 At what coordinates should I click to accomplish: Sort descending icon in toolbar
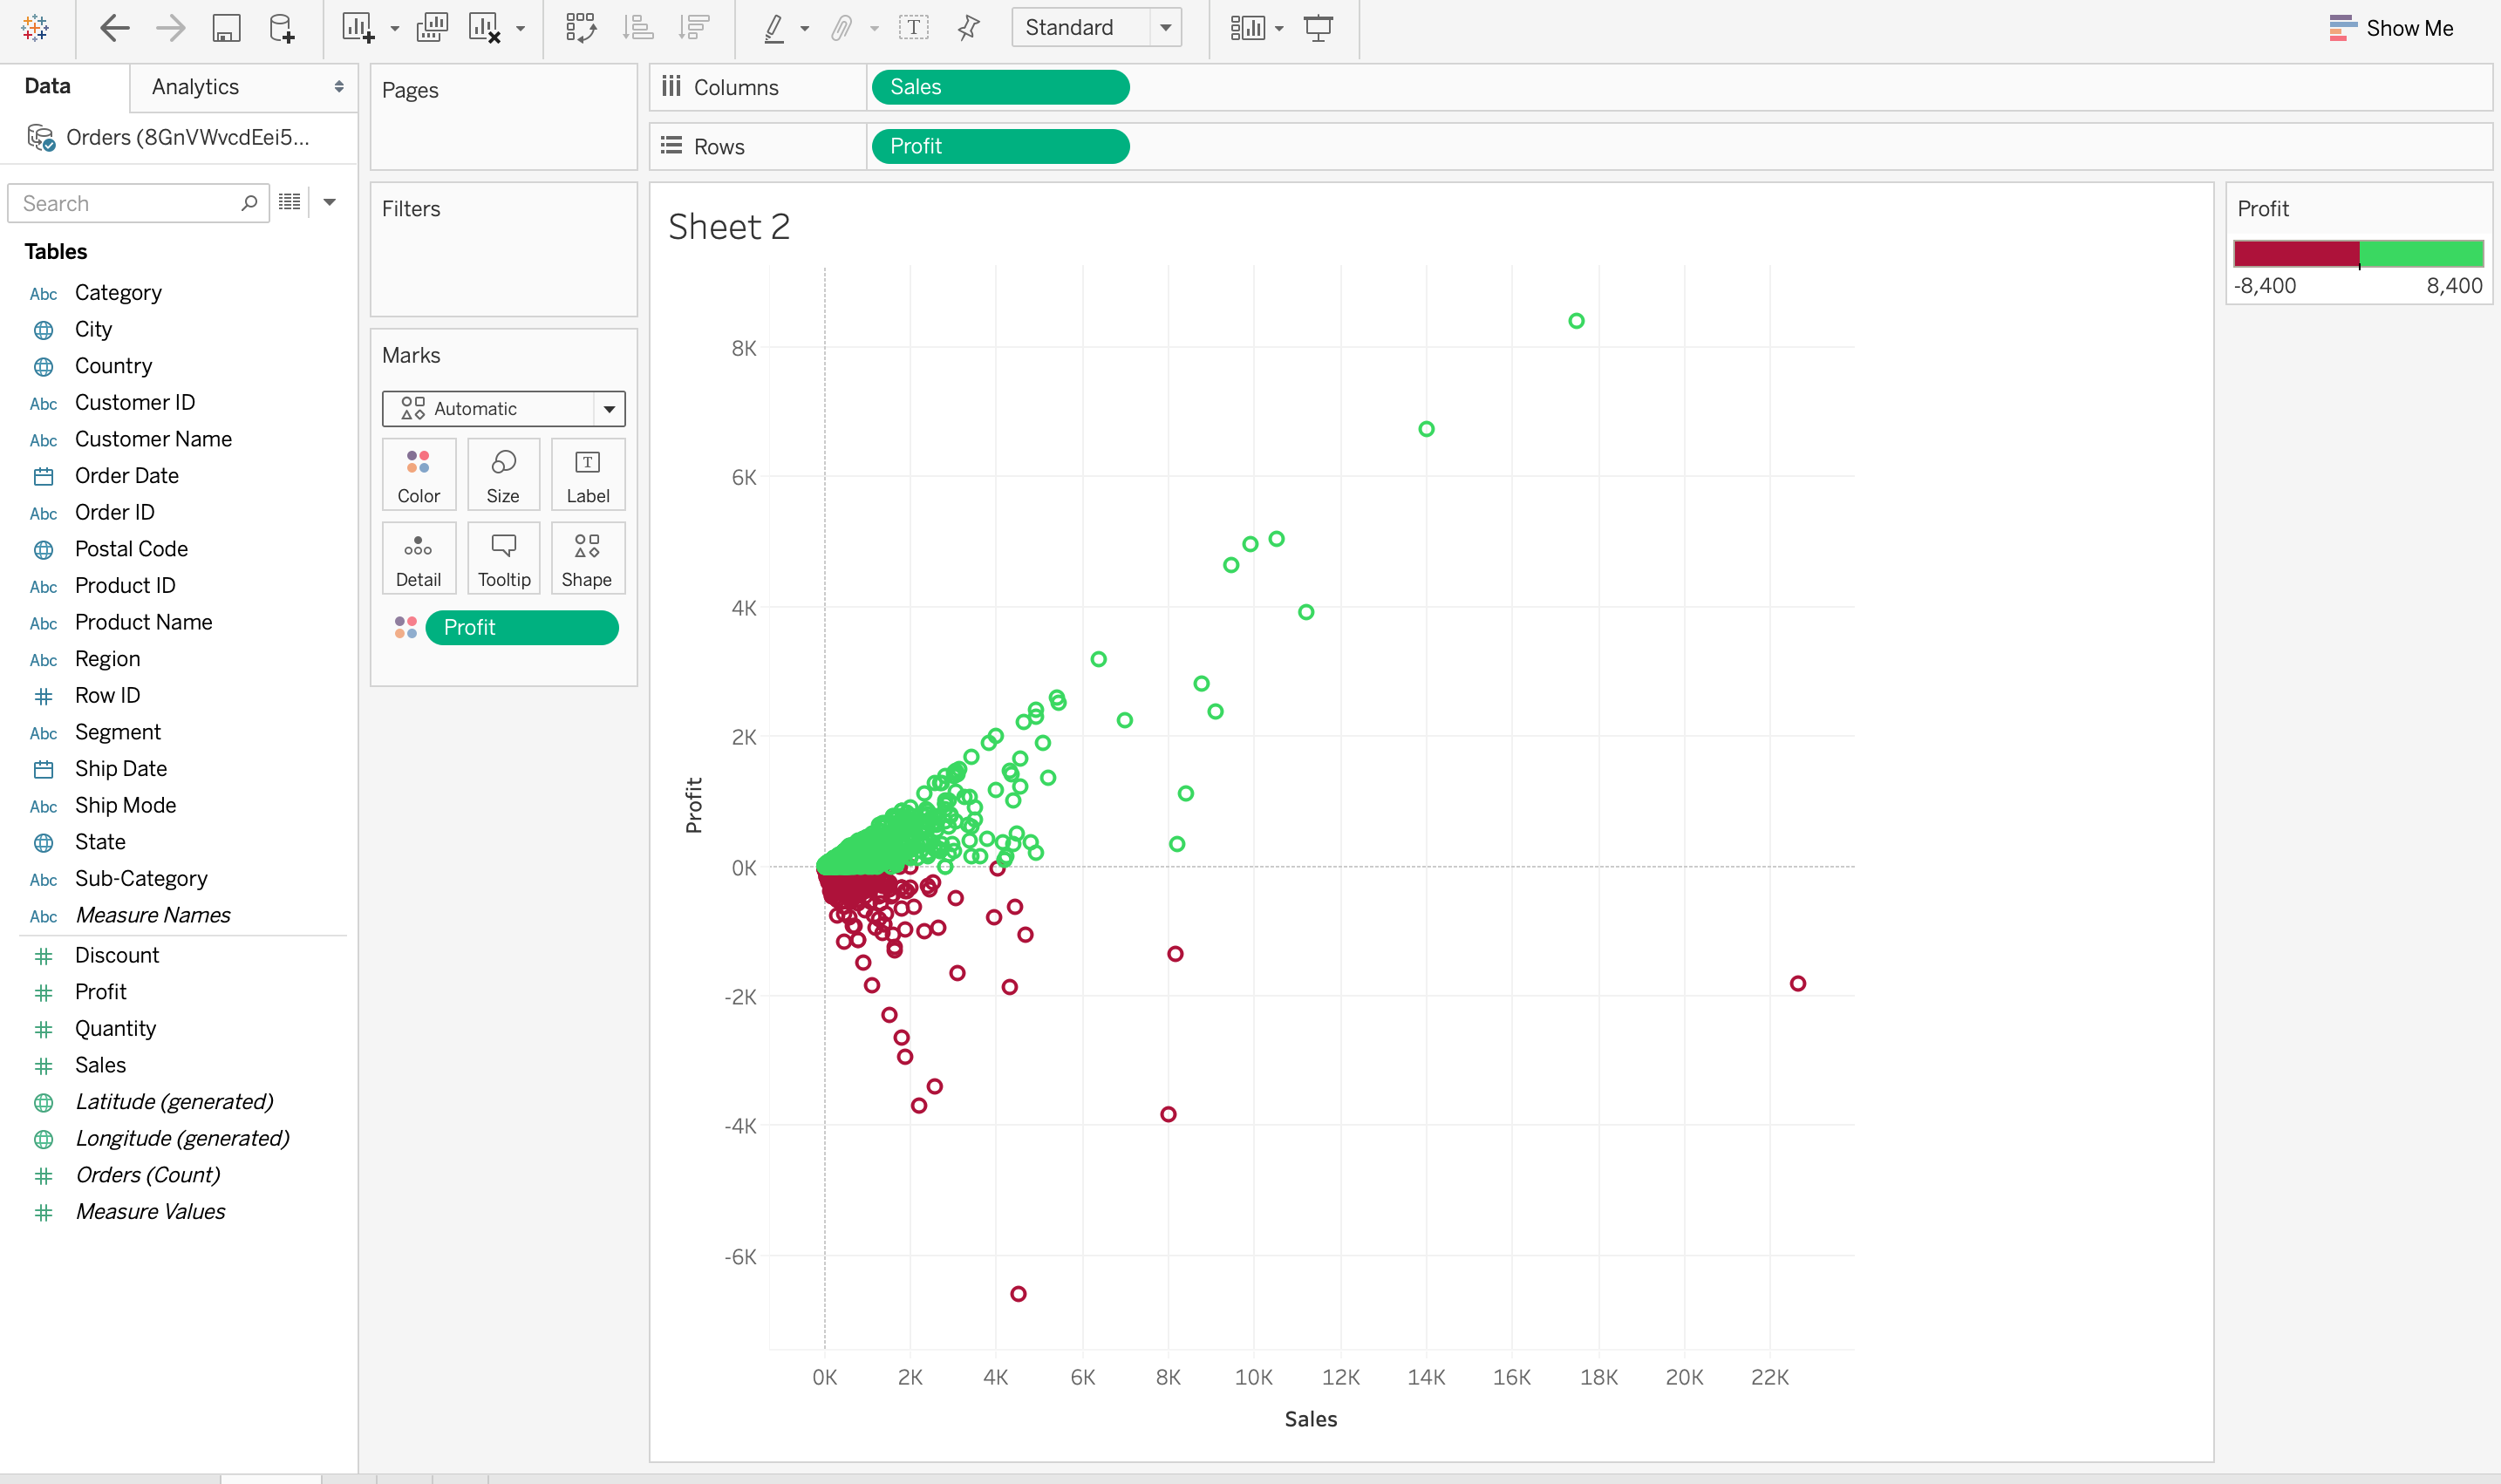694,27
